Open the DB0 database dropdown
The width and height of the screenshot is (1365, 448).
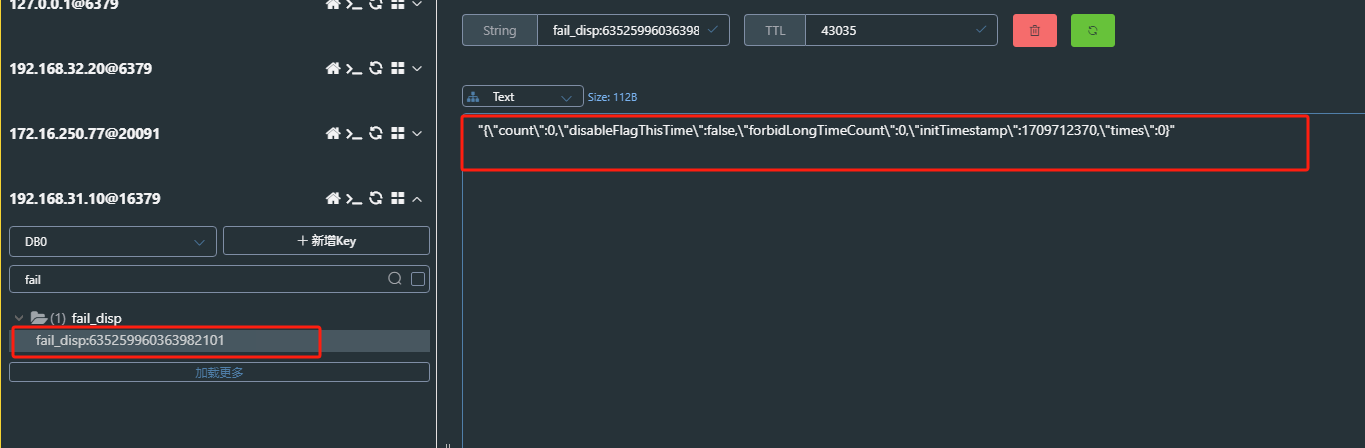113,241
